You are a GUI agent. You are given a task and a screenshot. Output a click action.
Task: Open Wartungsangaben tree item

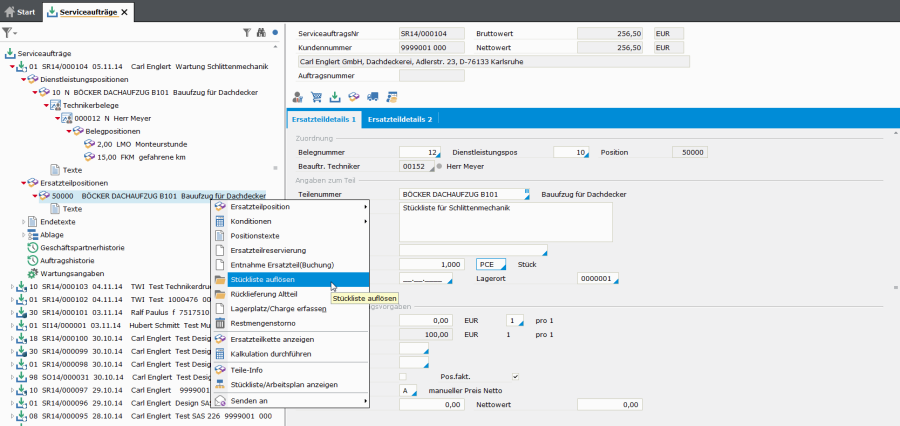pyautogui.click(x=65, y=273)
